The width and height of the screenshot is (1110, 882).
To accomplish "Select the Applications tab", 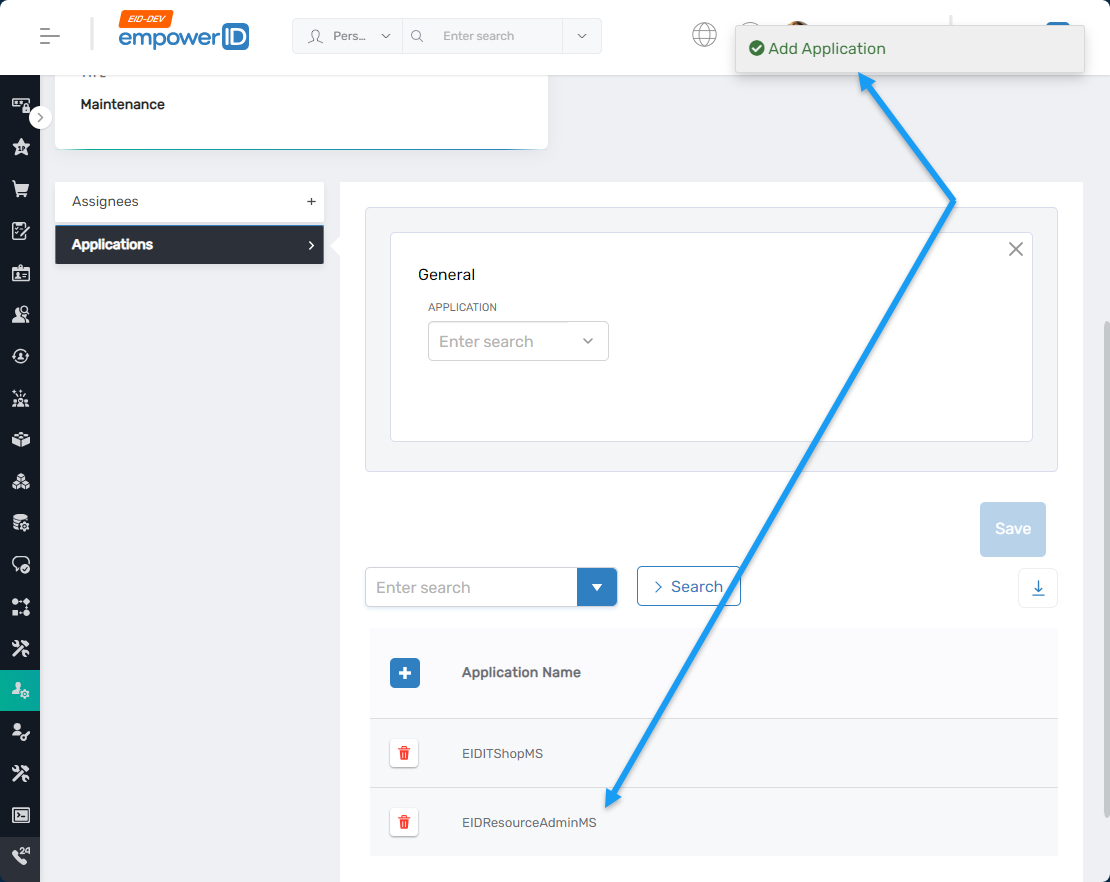I will click(x=189, y=245).
